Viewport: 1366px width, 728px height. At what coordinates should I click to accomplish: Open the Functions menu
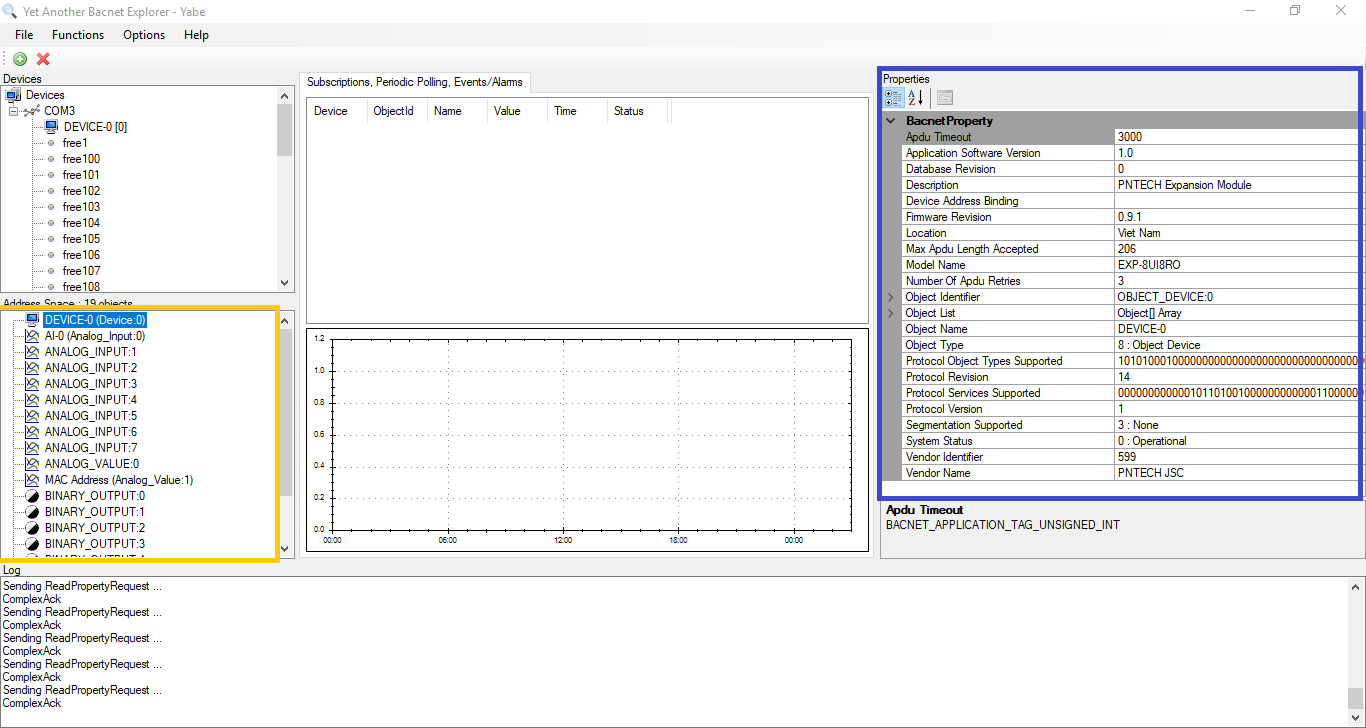[x=77, y=34]
